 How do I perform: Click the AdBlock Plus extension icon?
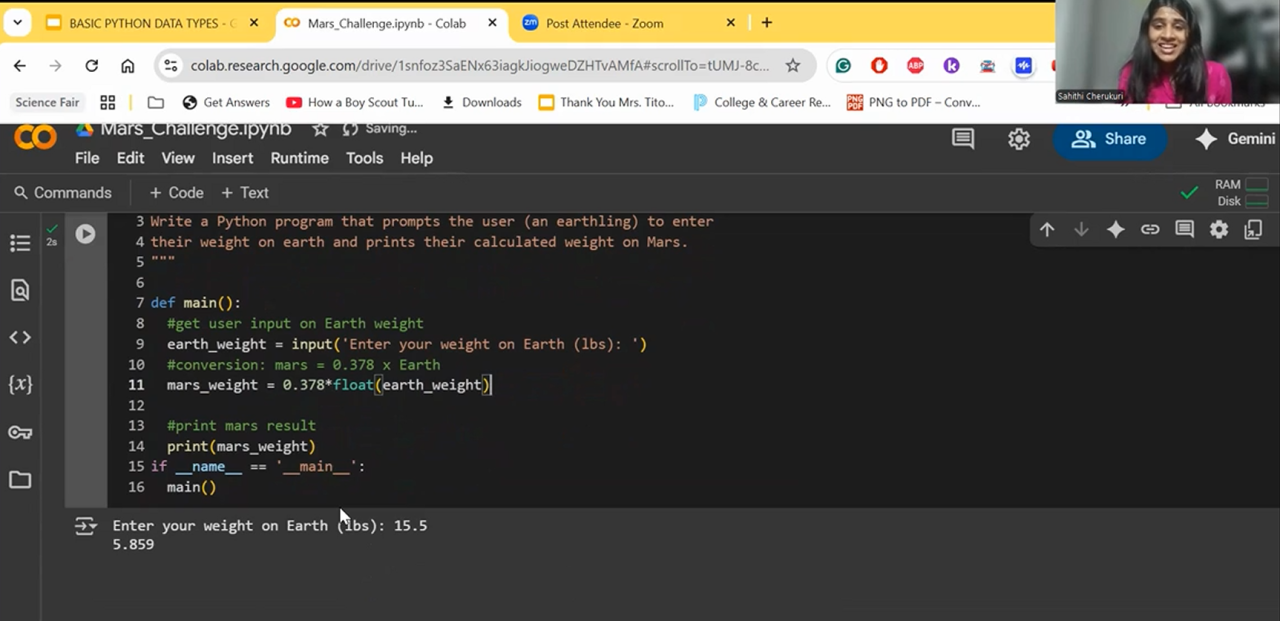pyautogui.click(x=915, y=66)
